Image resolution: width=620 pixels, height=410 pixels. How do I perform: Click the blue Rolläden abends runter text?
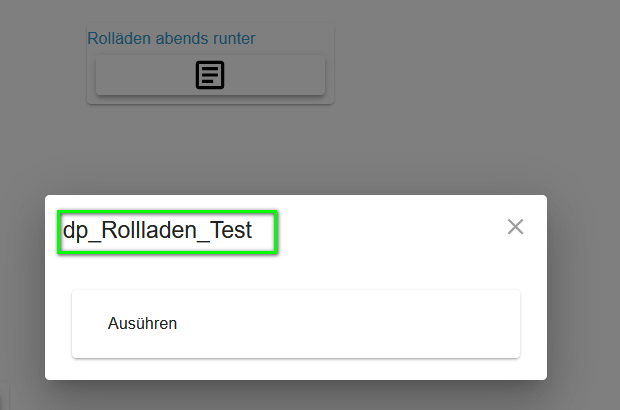coord(172,39)
